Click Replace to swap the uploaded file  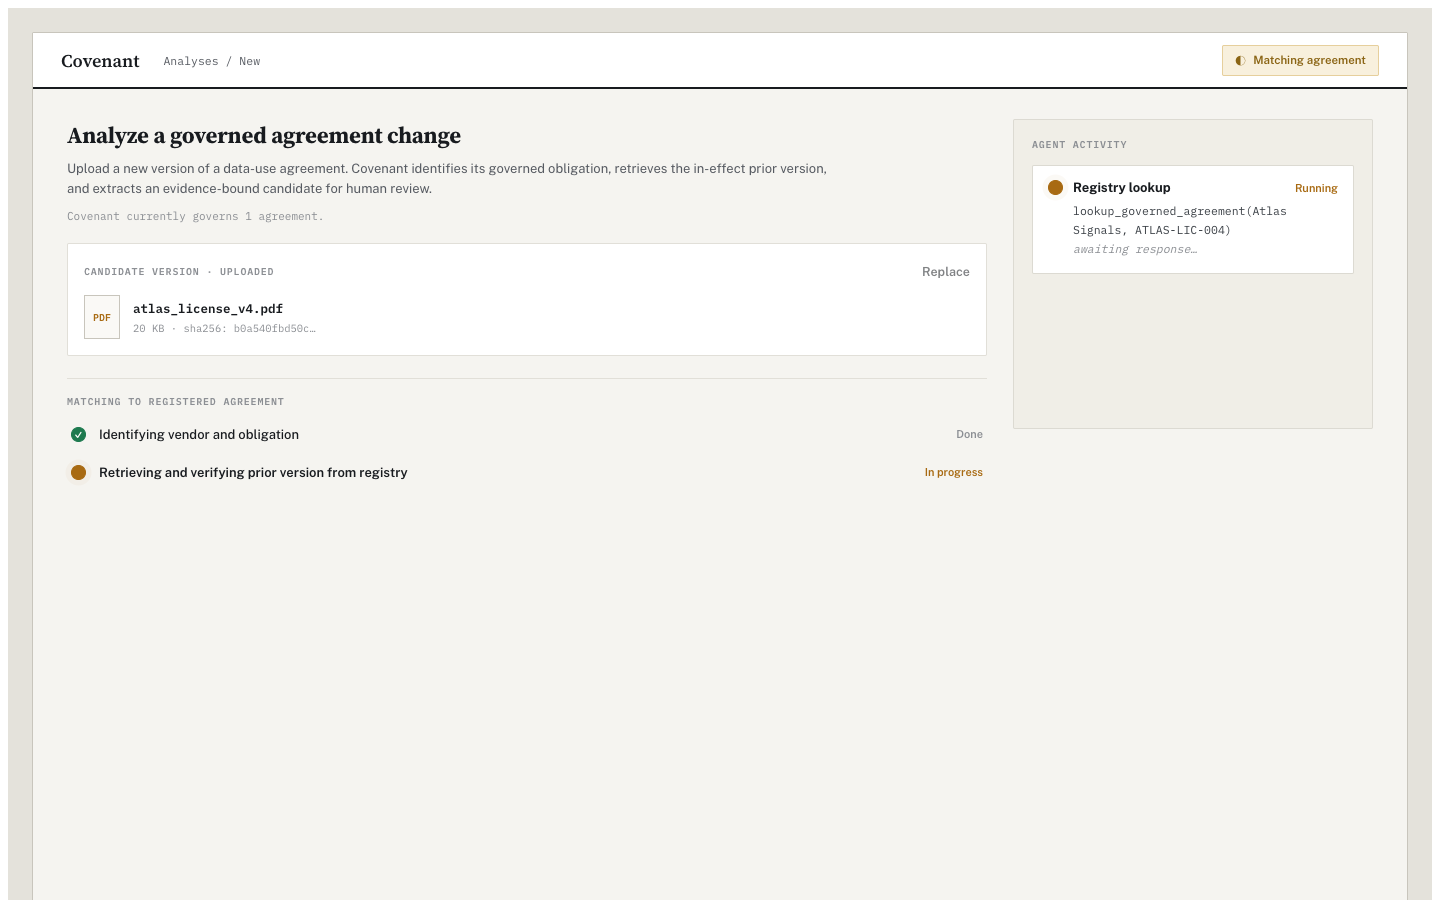[x=946, y=272]
